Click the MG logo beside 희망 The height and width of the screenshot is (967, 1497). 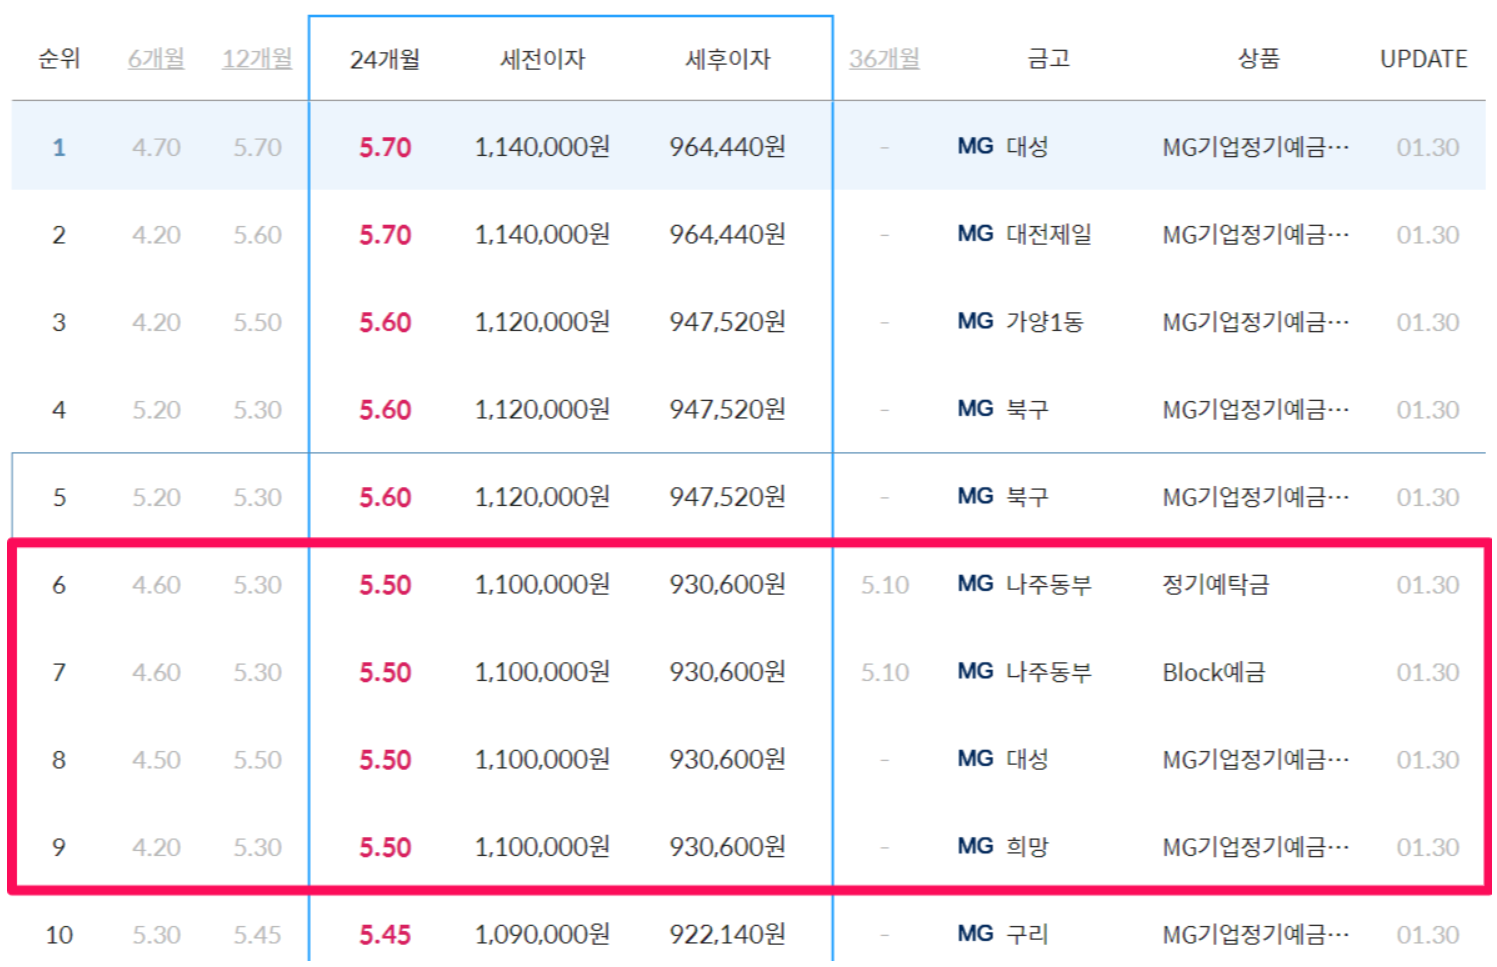(x=975, y=847)
